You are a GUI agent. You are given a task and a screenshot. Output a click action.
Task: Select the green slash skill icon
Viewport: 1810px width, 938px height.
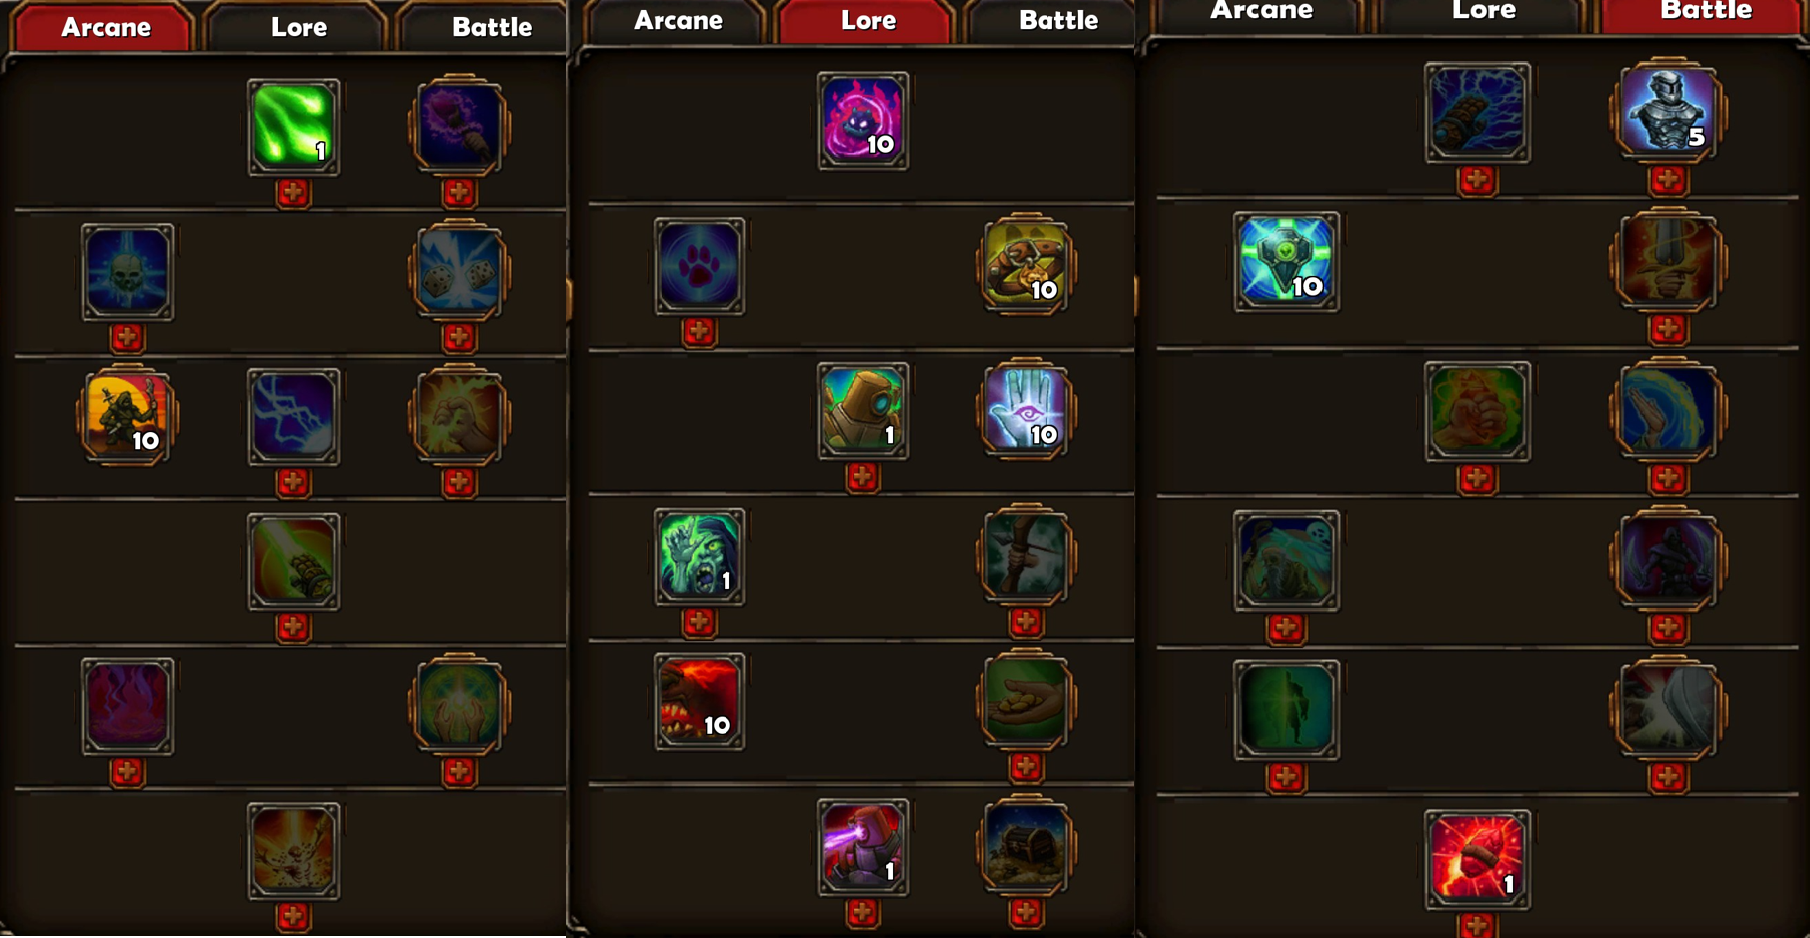293,127
